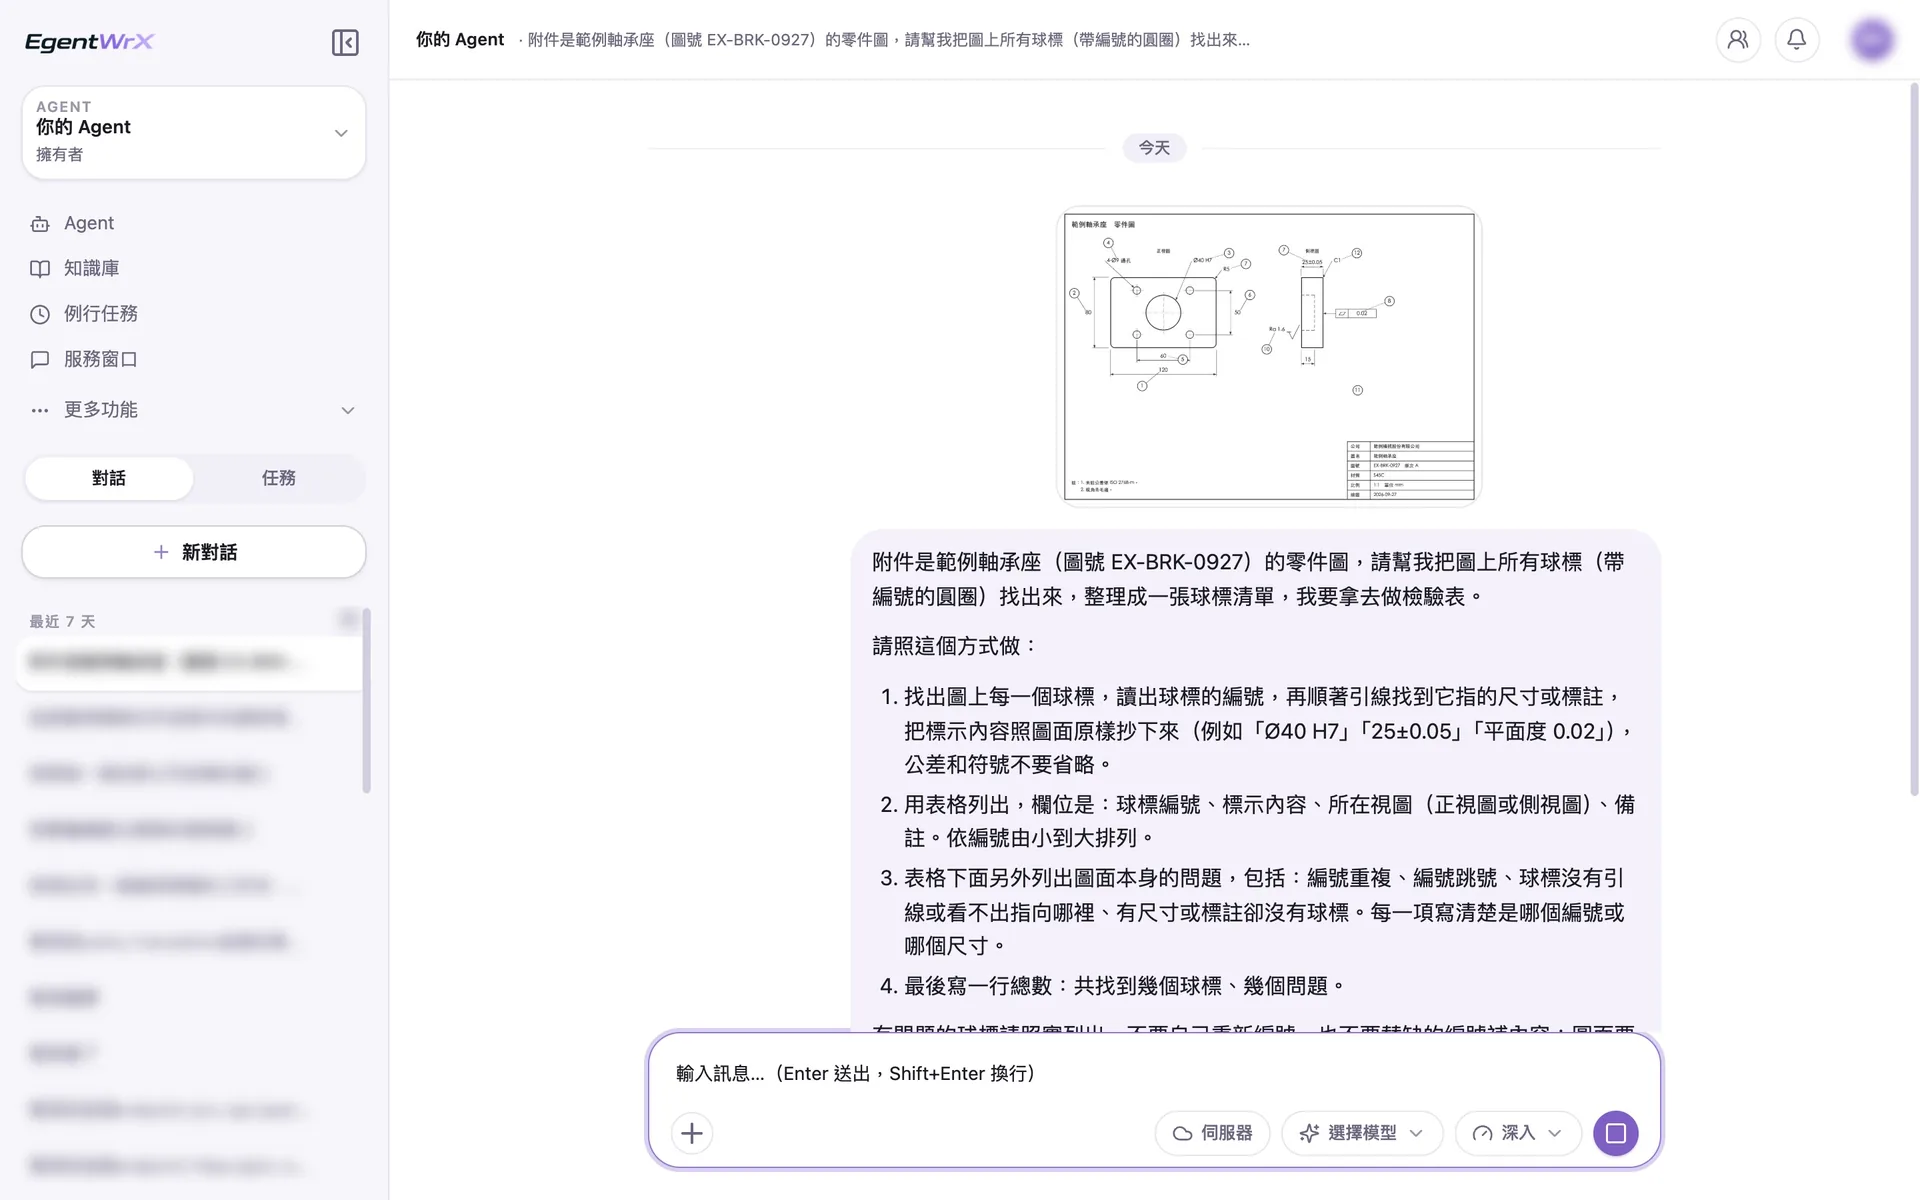Stop generation with the purple square button
Viewport: 1920px width, 1200px height.
pos(1615,1133)
